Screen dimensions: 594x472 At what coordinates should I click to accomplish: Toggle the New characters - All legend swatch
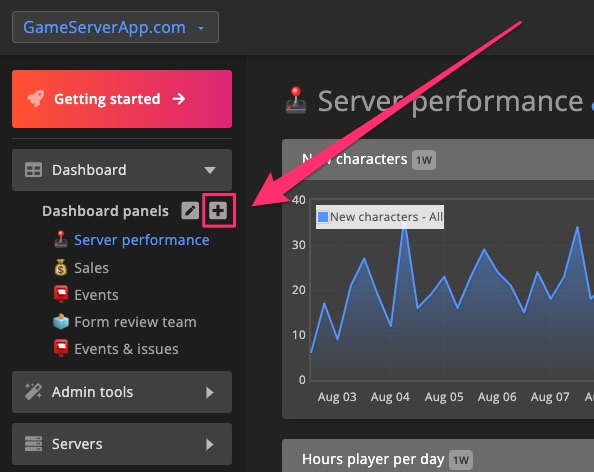coord(323,217)
